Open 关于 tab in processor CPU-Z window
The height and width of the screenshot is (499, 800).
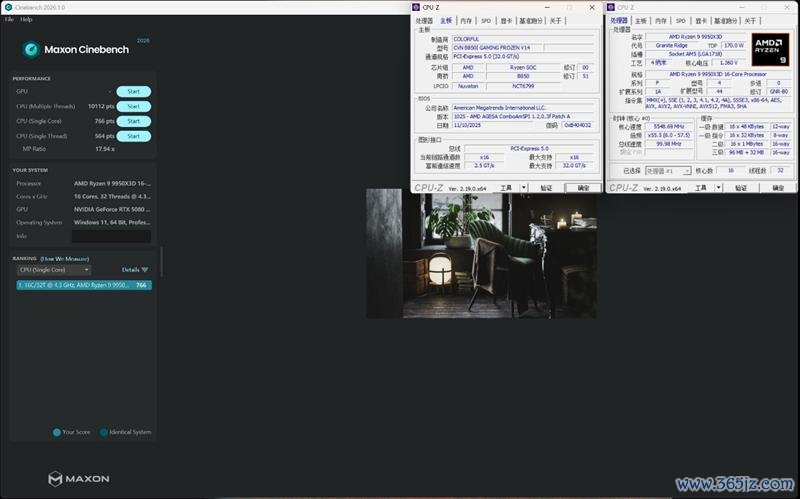point(750,21)
